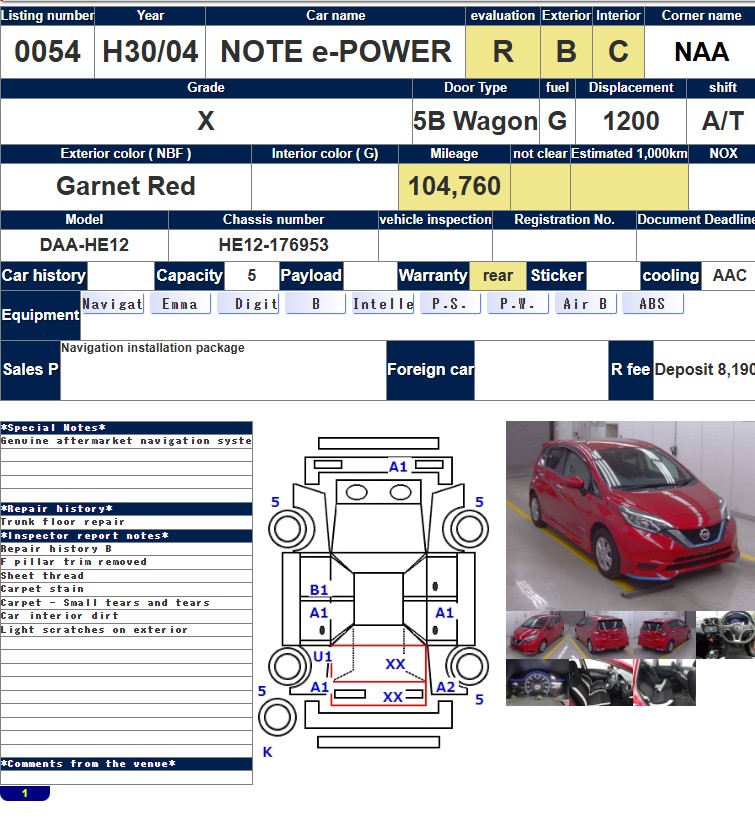Click the listing number 0054
Image resolution: width=755 pixels, height=837 pixels.
[x=47, y=52]
